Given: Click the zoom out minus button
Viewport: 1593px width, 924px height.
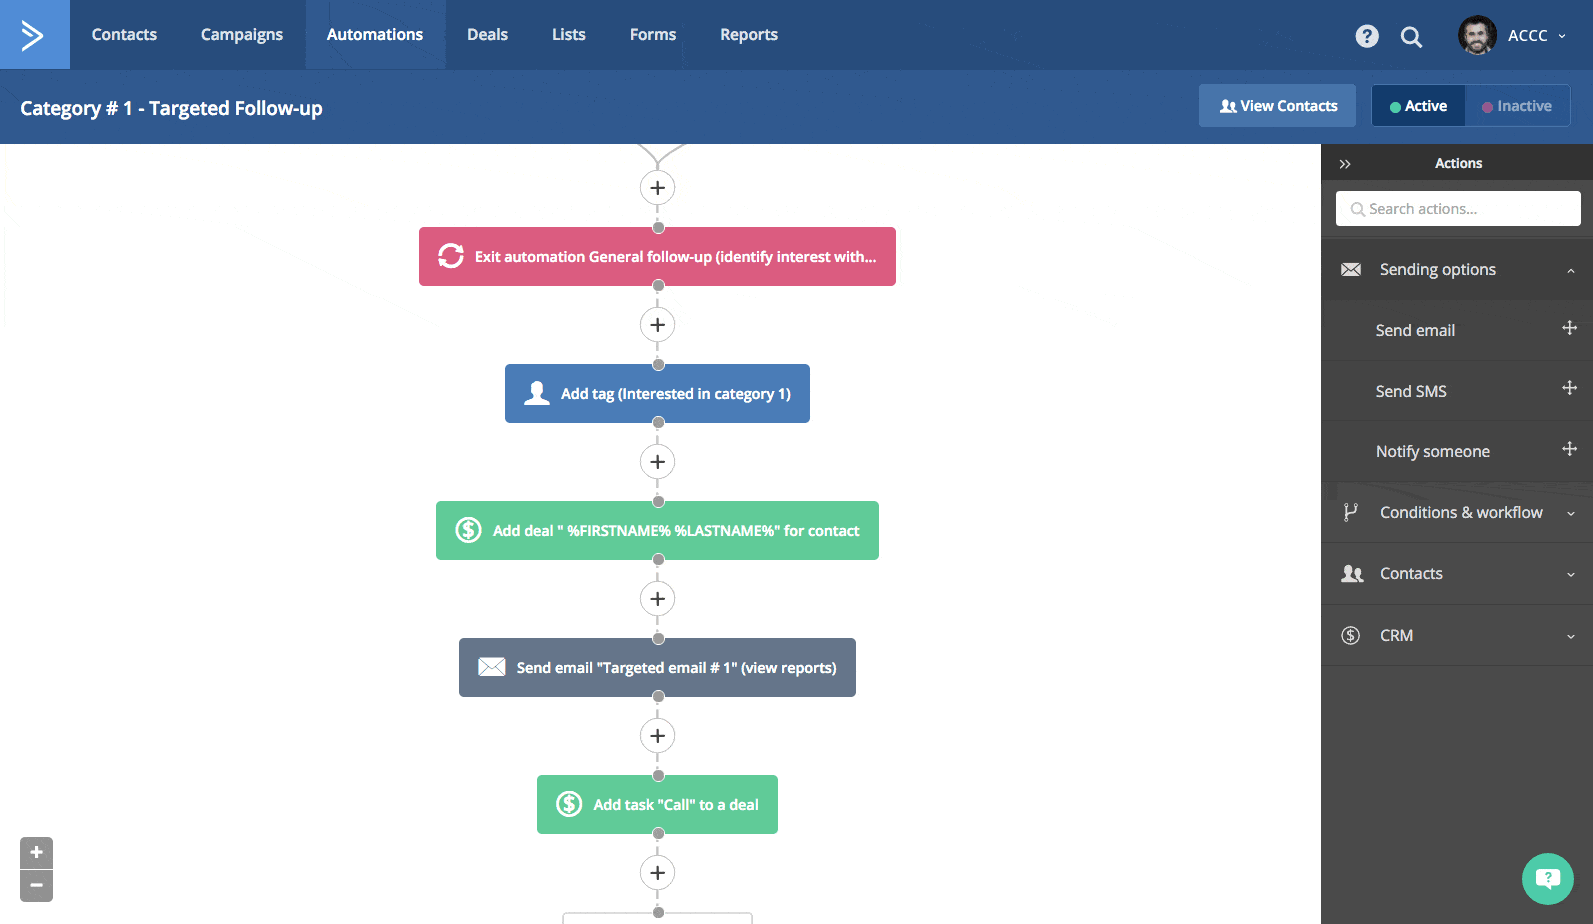Looking at the screenshot, I should 36,885.
